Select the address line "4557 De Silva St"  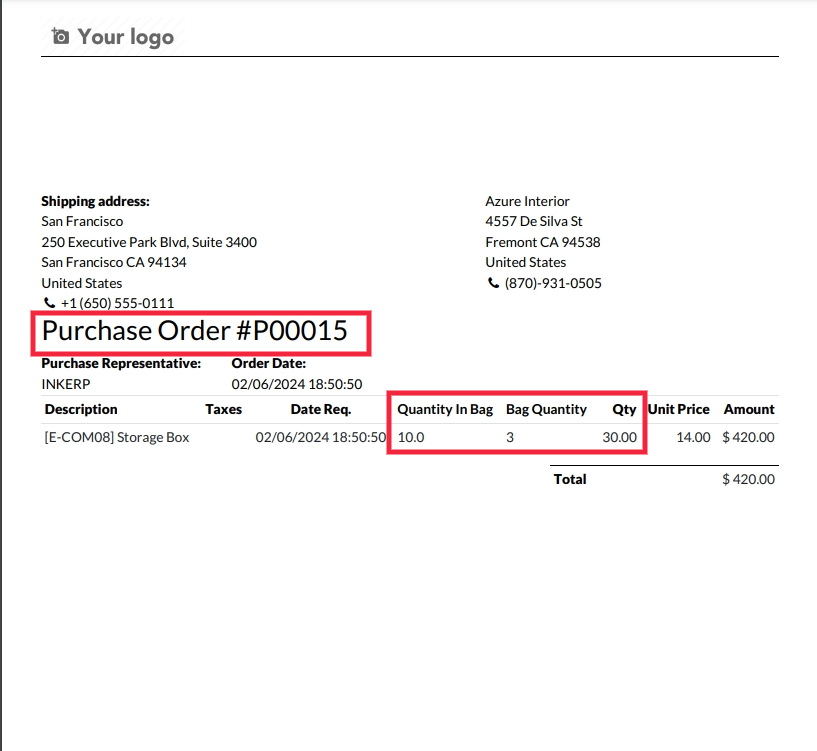pyautogui.click(x=534, y=221)
